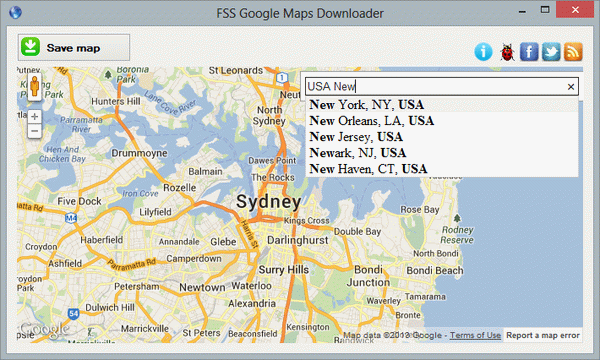600x360 pixels.
Task: Click the Darlinghurst map label
Action: [298, 240]
